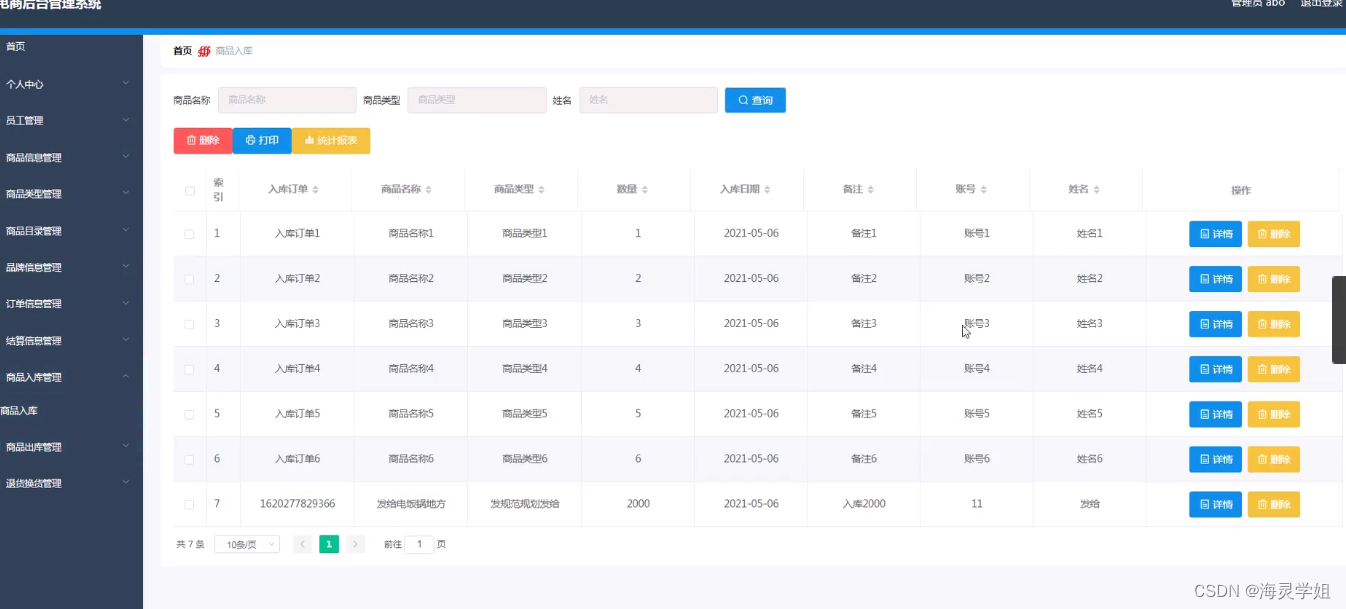Image resolution: width=1346 pixels, height=609 pixels.
Task: Expand the 商品目录管理 sidebar menu
Action: tap(71, 230)
